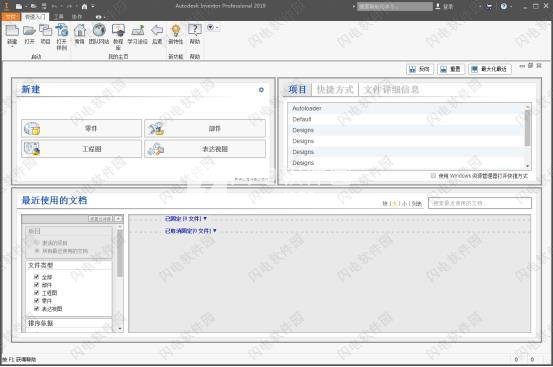The image size is (553, 367).
Task: Expand the Pinned (已固定) files group
Action: tap(186, 219)
